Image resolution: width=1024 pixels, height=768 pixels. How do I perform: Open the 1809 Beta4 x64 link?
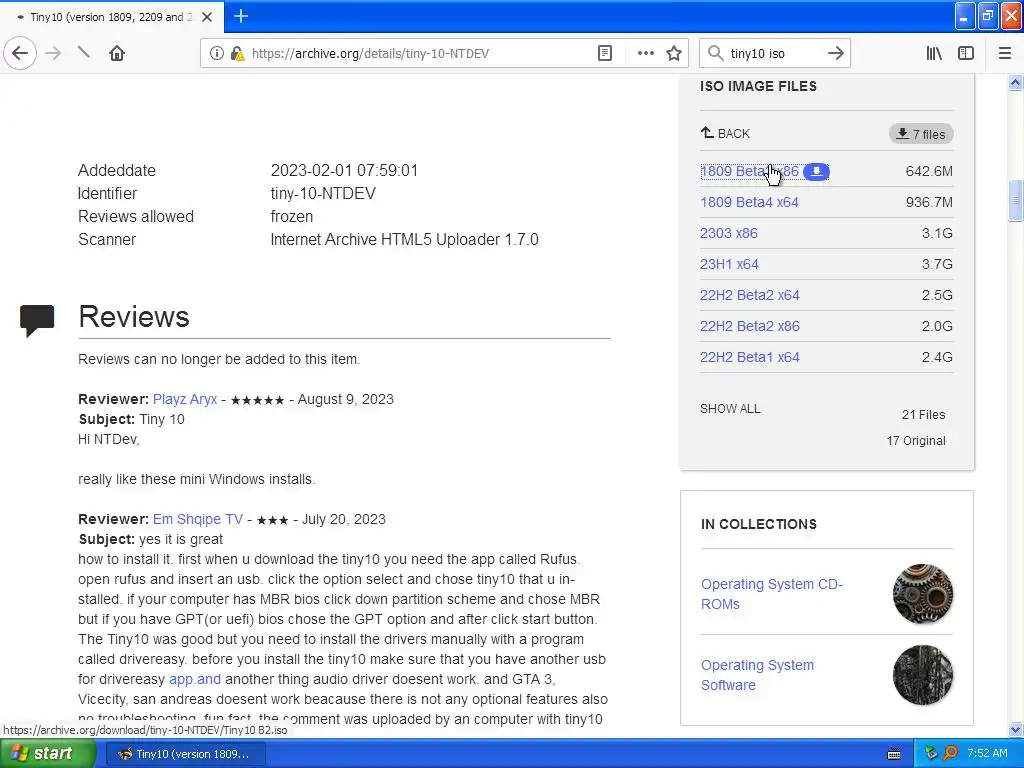point(749,202)
